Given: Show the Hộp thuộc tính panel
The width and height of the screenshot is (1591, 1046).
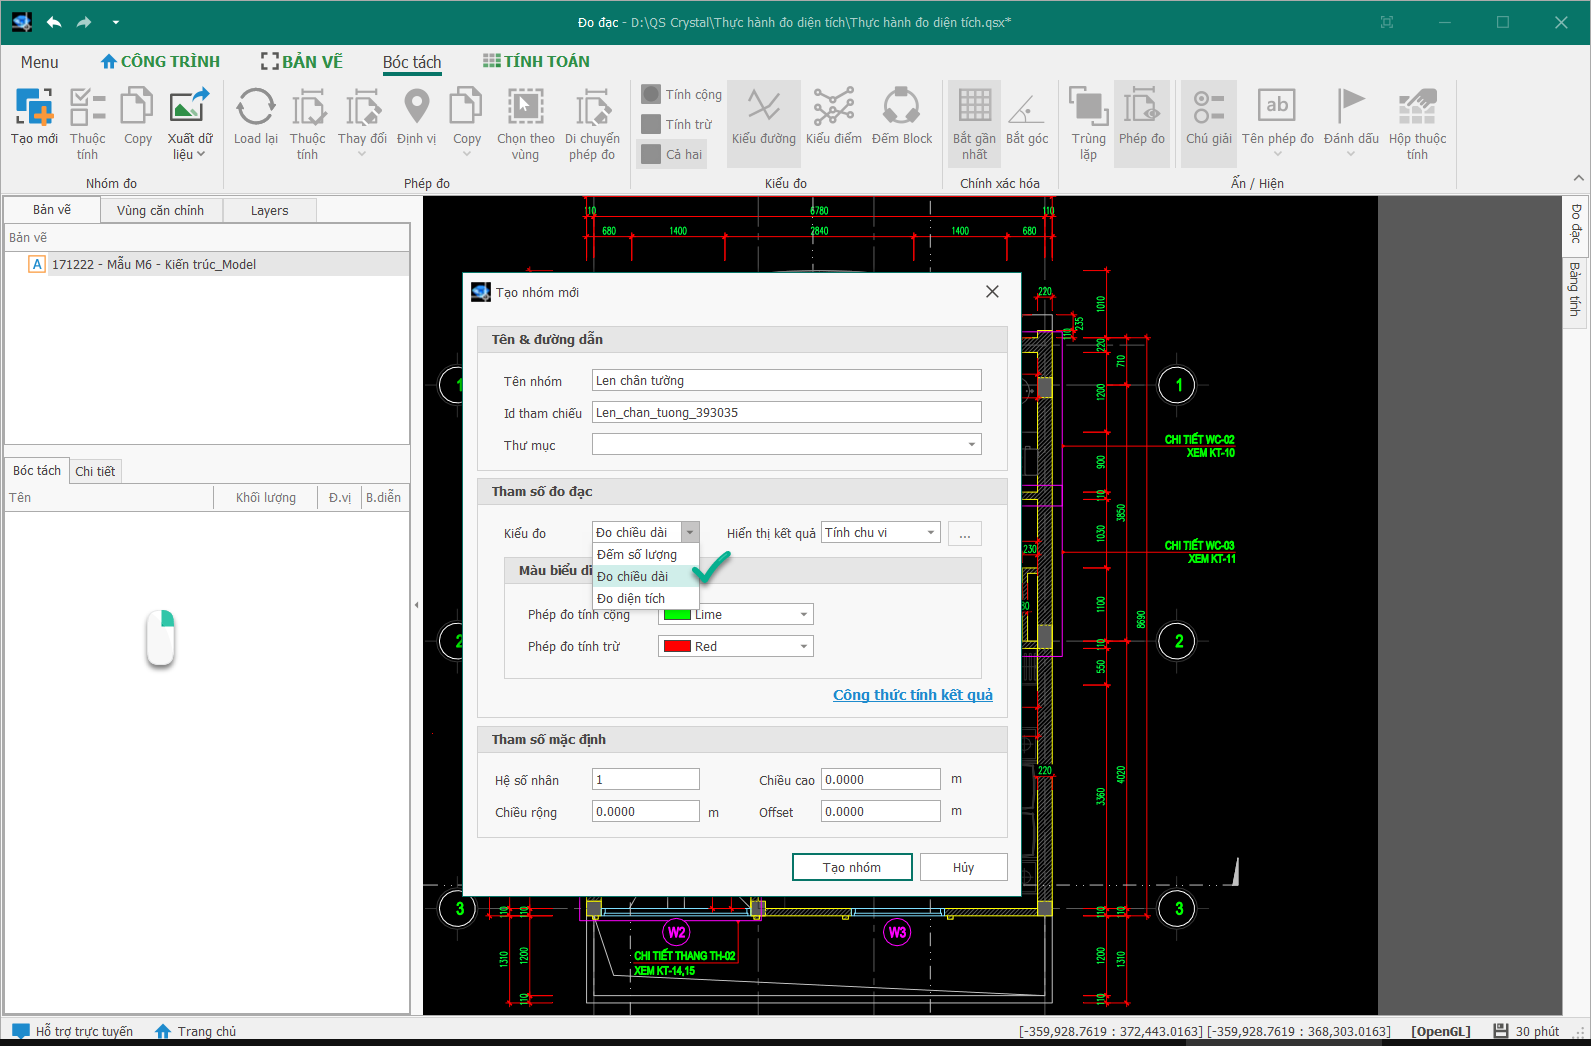Looking at the screenshot, I should (x=1417, y=123).
